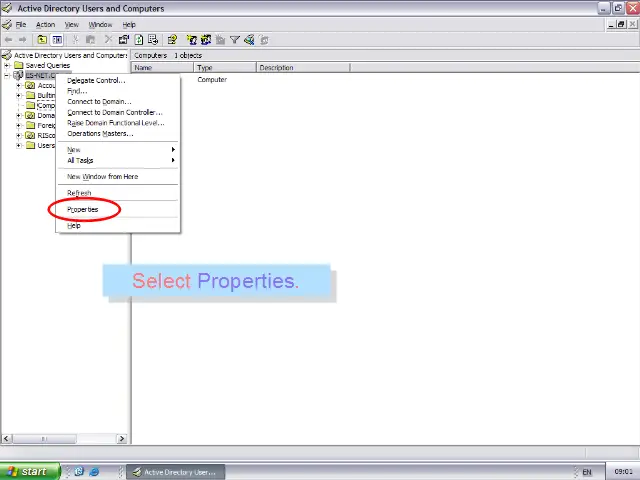The image size is (640, 480).
Task: Click the Active Directory Users and Computers root node
Action: click(70, 55)
